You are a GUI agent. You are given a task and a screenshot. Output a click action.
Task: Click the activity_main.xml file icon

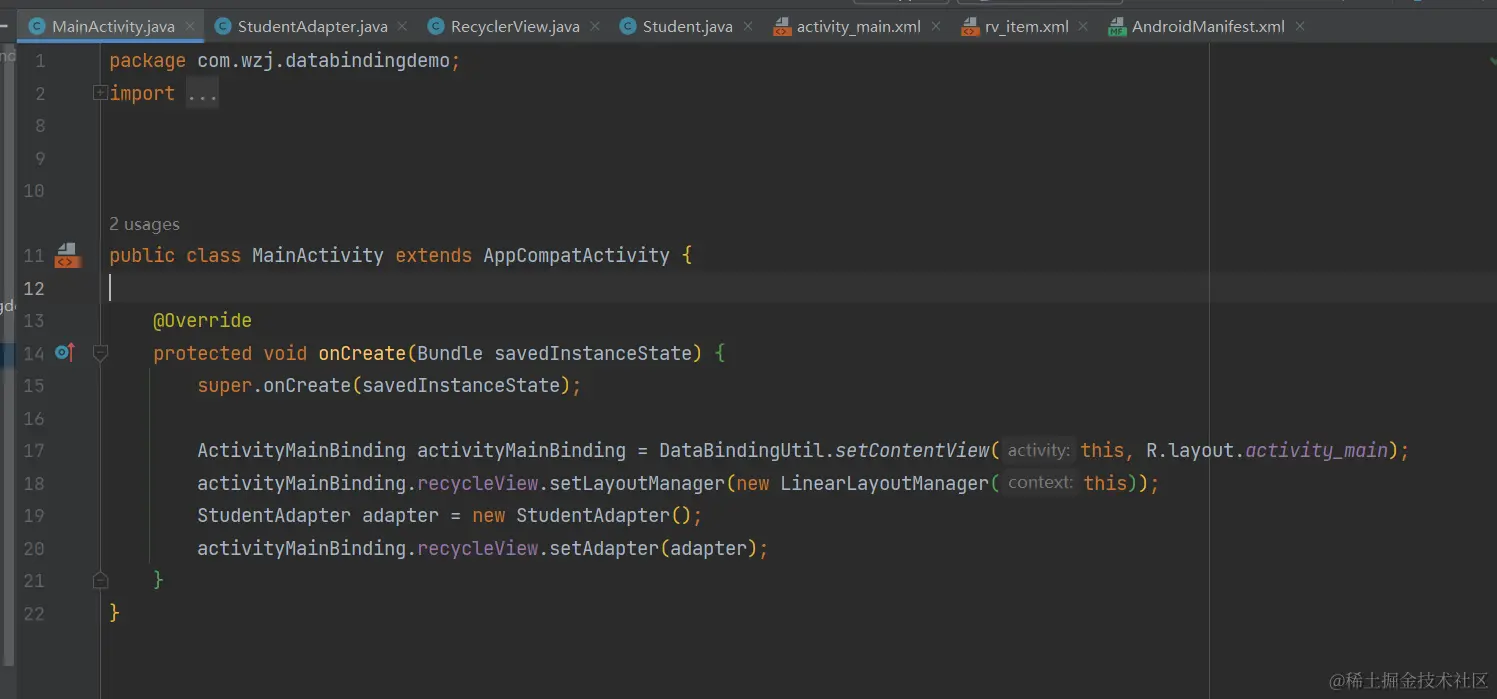(782, 27)
